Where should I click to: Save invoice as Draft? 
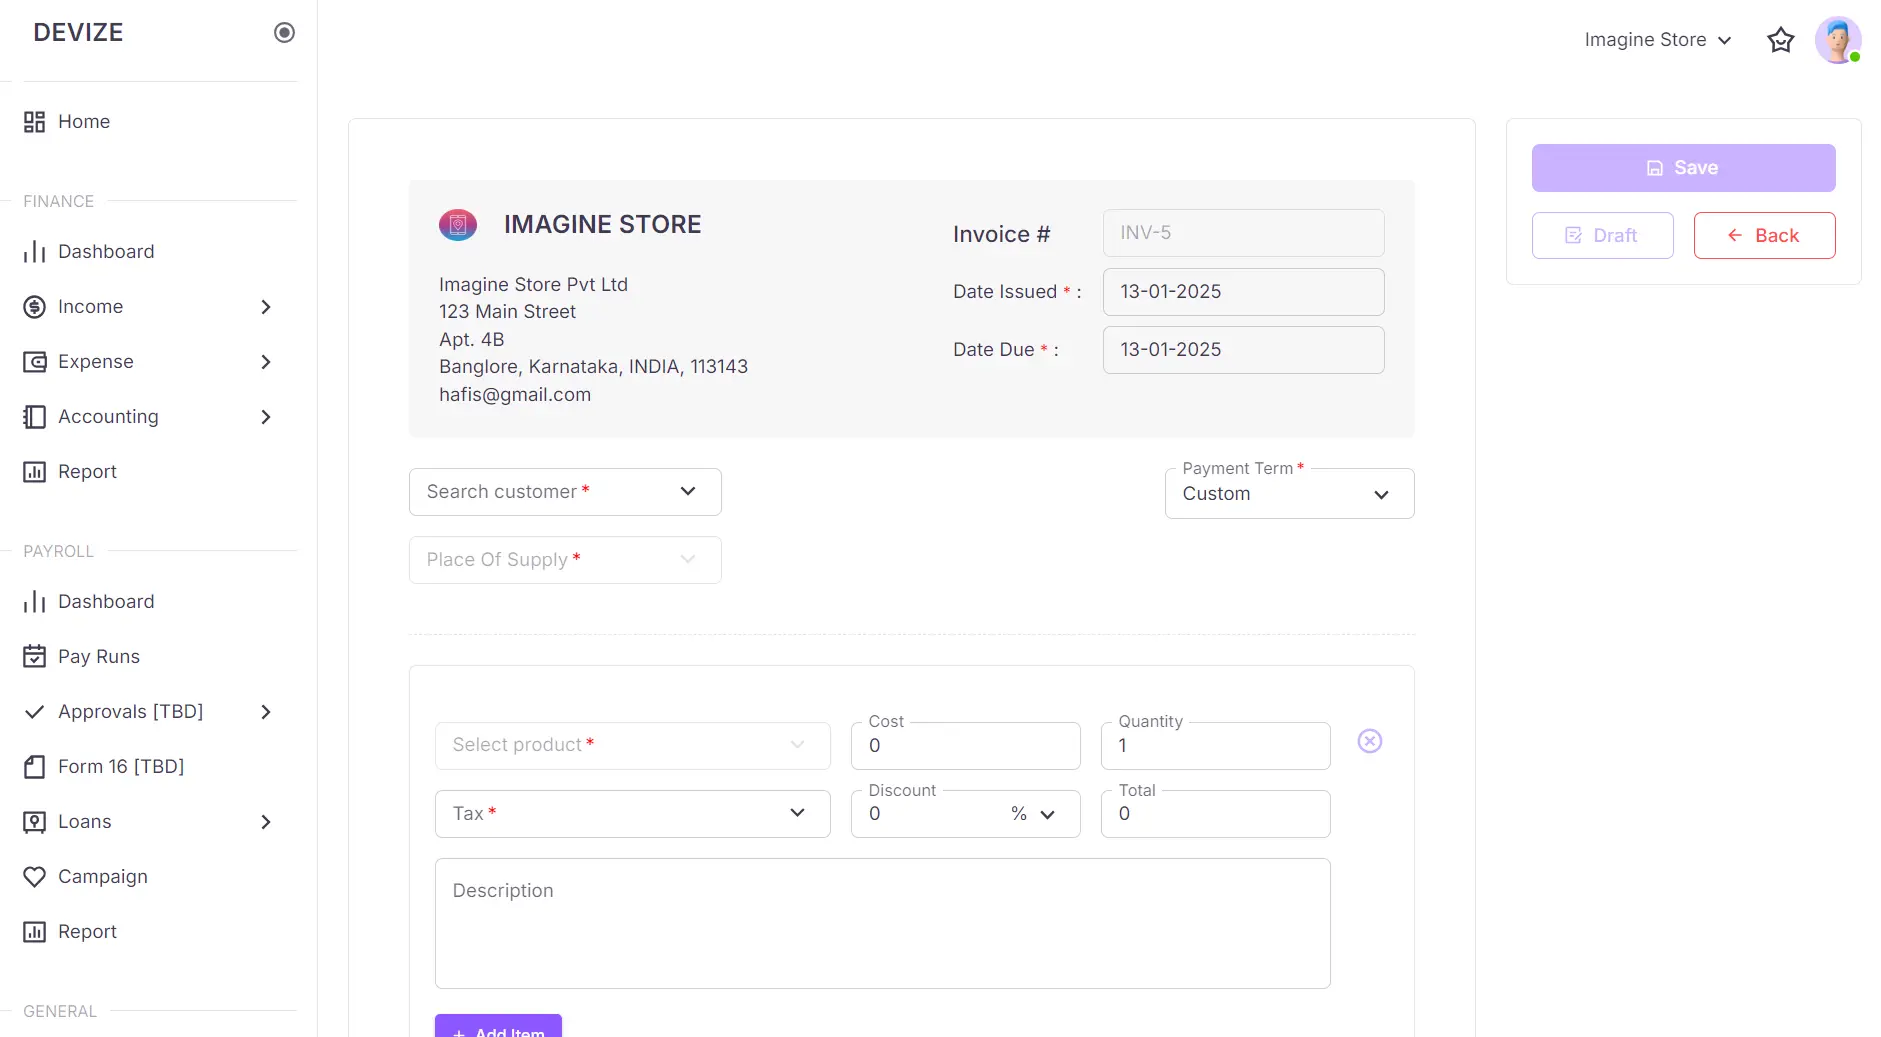click(x=1602, y=236)
